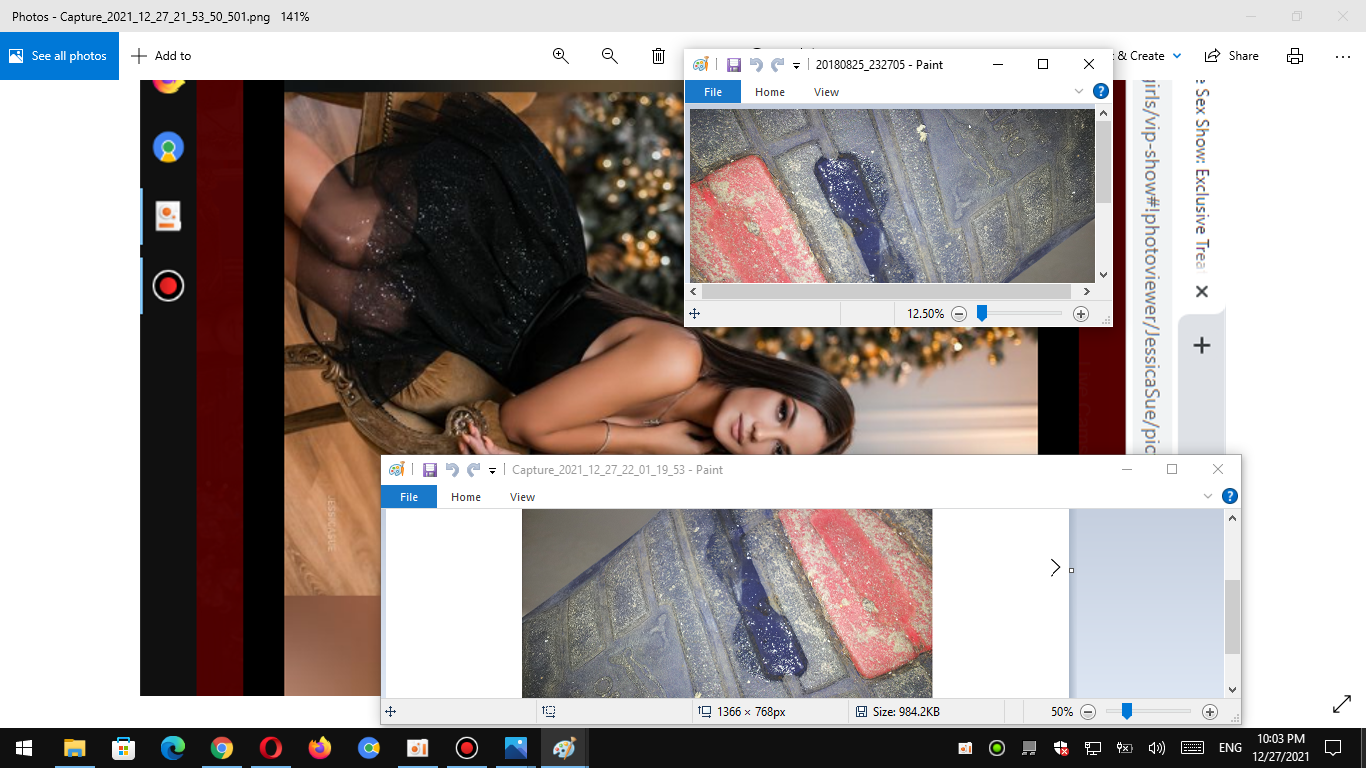1366x768 pixels.
Task: Enter full screen with the diagonal arrows icon
Action: pyautogui.click(x=1342, y=705)
